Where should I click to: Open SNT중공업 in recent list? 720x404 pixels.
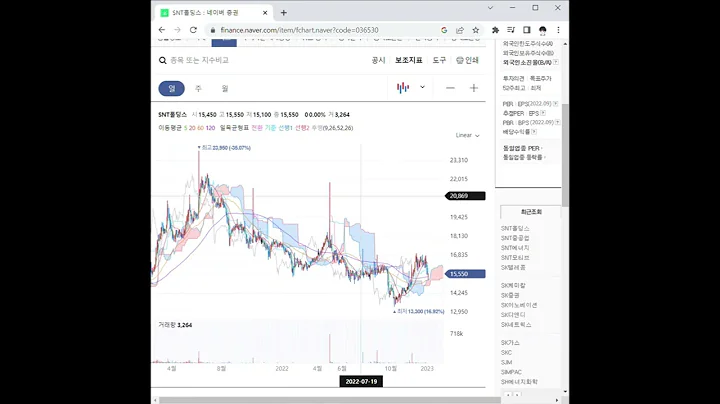pos(515,238)
